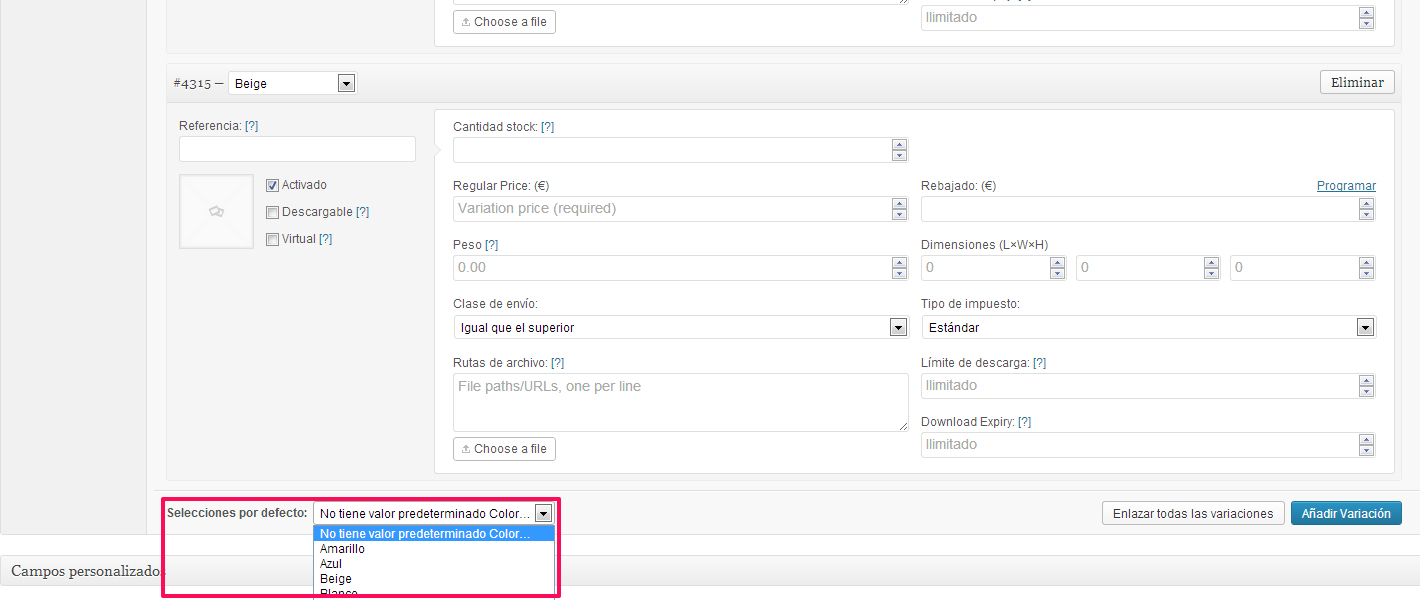Viewport: 1420px width, 600px height.
Task: Click the Añadir Variación button
Action: coord(1345,513)
